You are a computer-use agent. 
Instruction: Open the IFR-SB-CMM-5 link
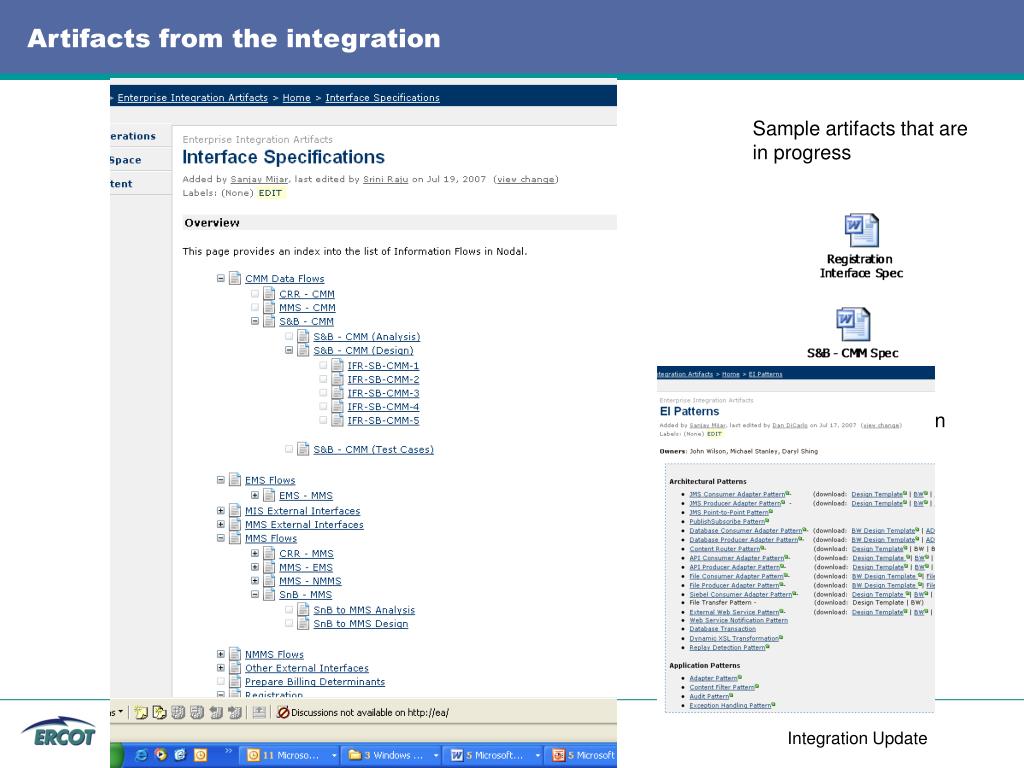(383, 421)
